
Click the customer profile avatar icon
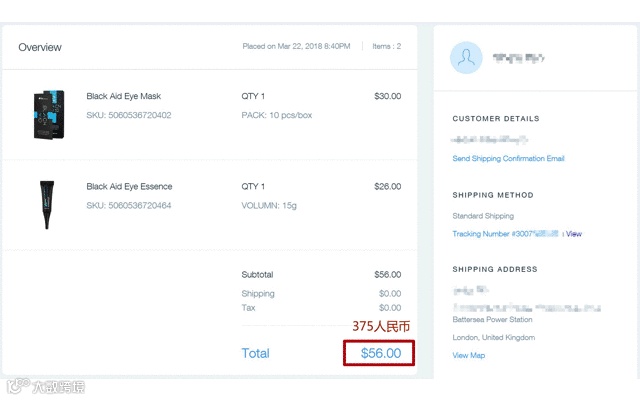(x=467, y=59)
